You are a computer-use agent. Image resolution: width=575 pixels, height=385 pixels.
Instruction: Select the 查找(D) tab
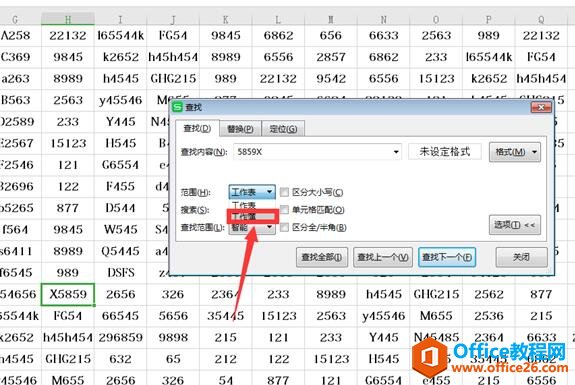197,128
